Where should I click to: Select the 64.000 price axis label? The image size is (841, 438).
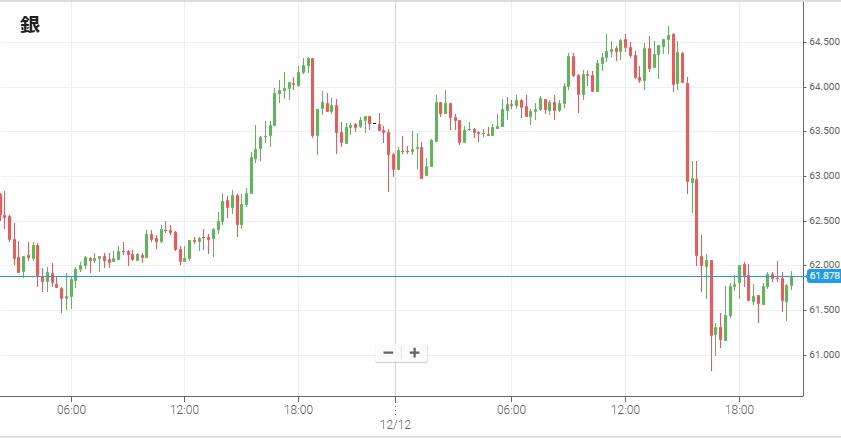tap(823, 87)
